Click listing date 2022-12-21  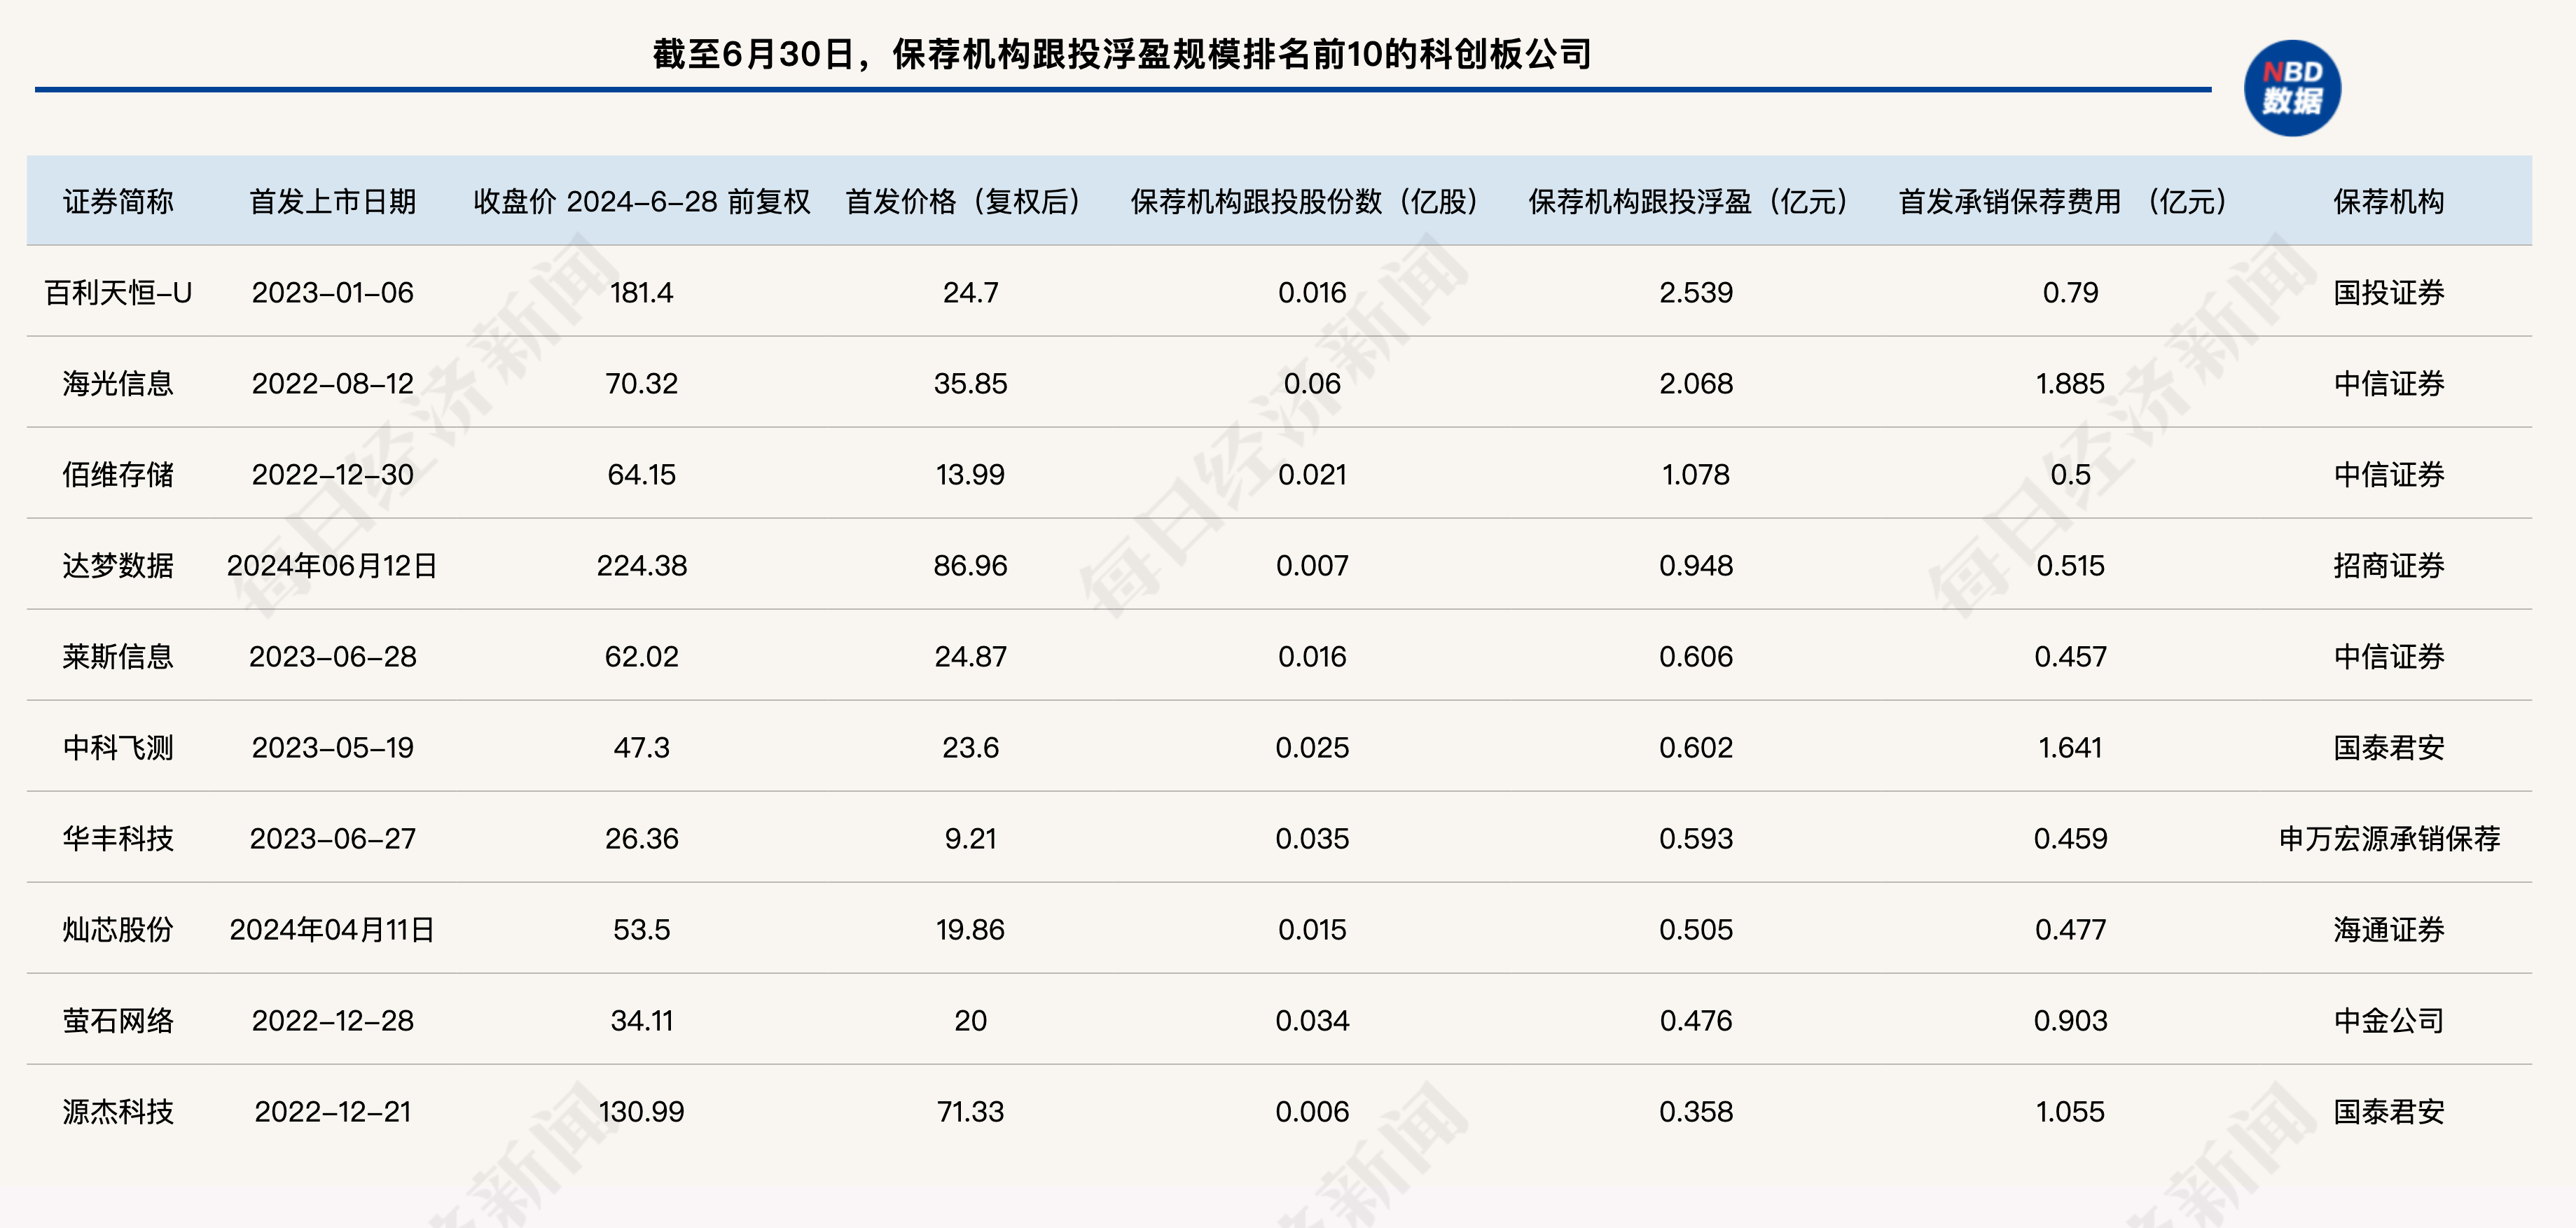coord(332,1112)
